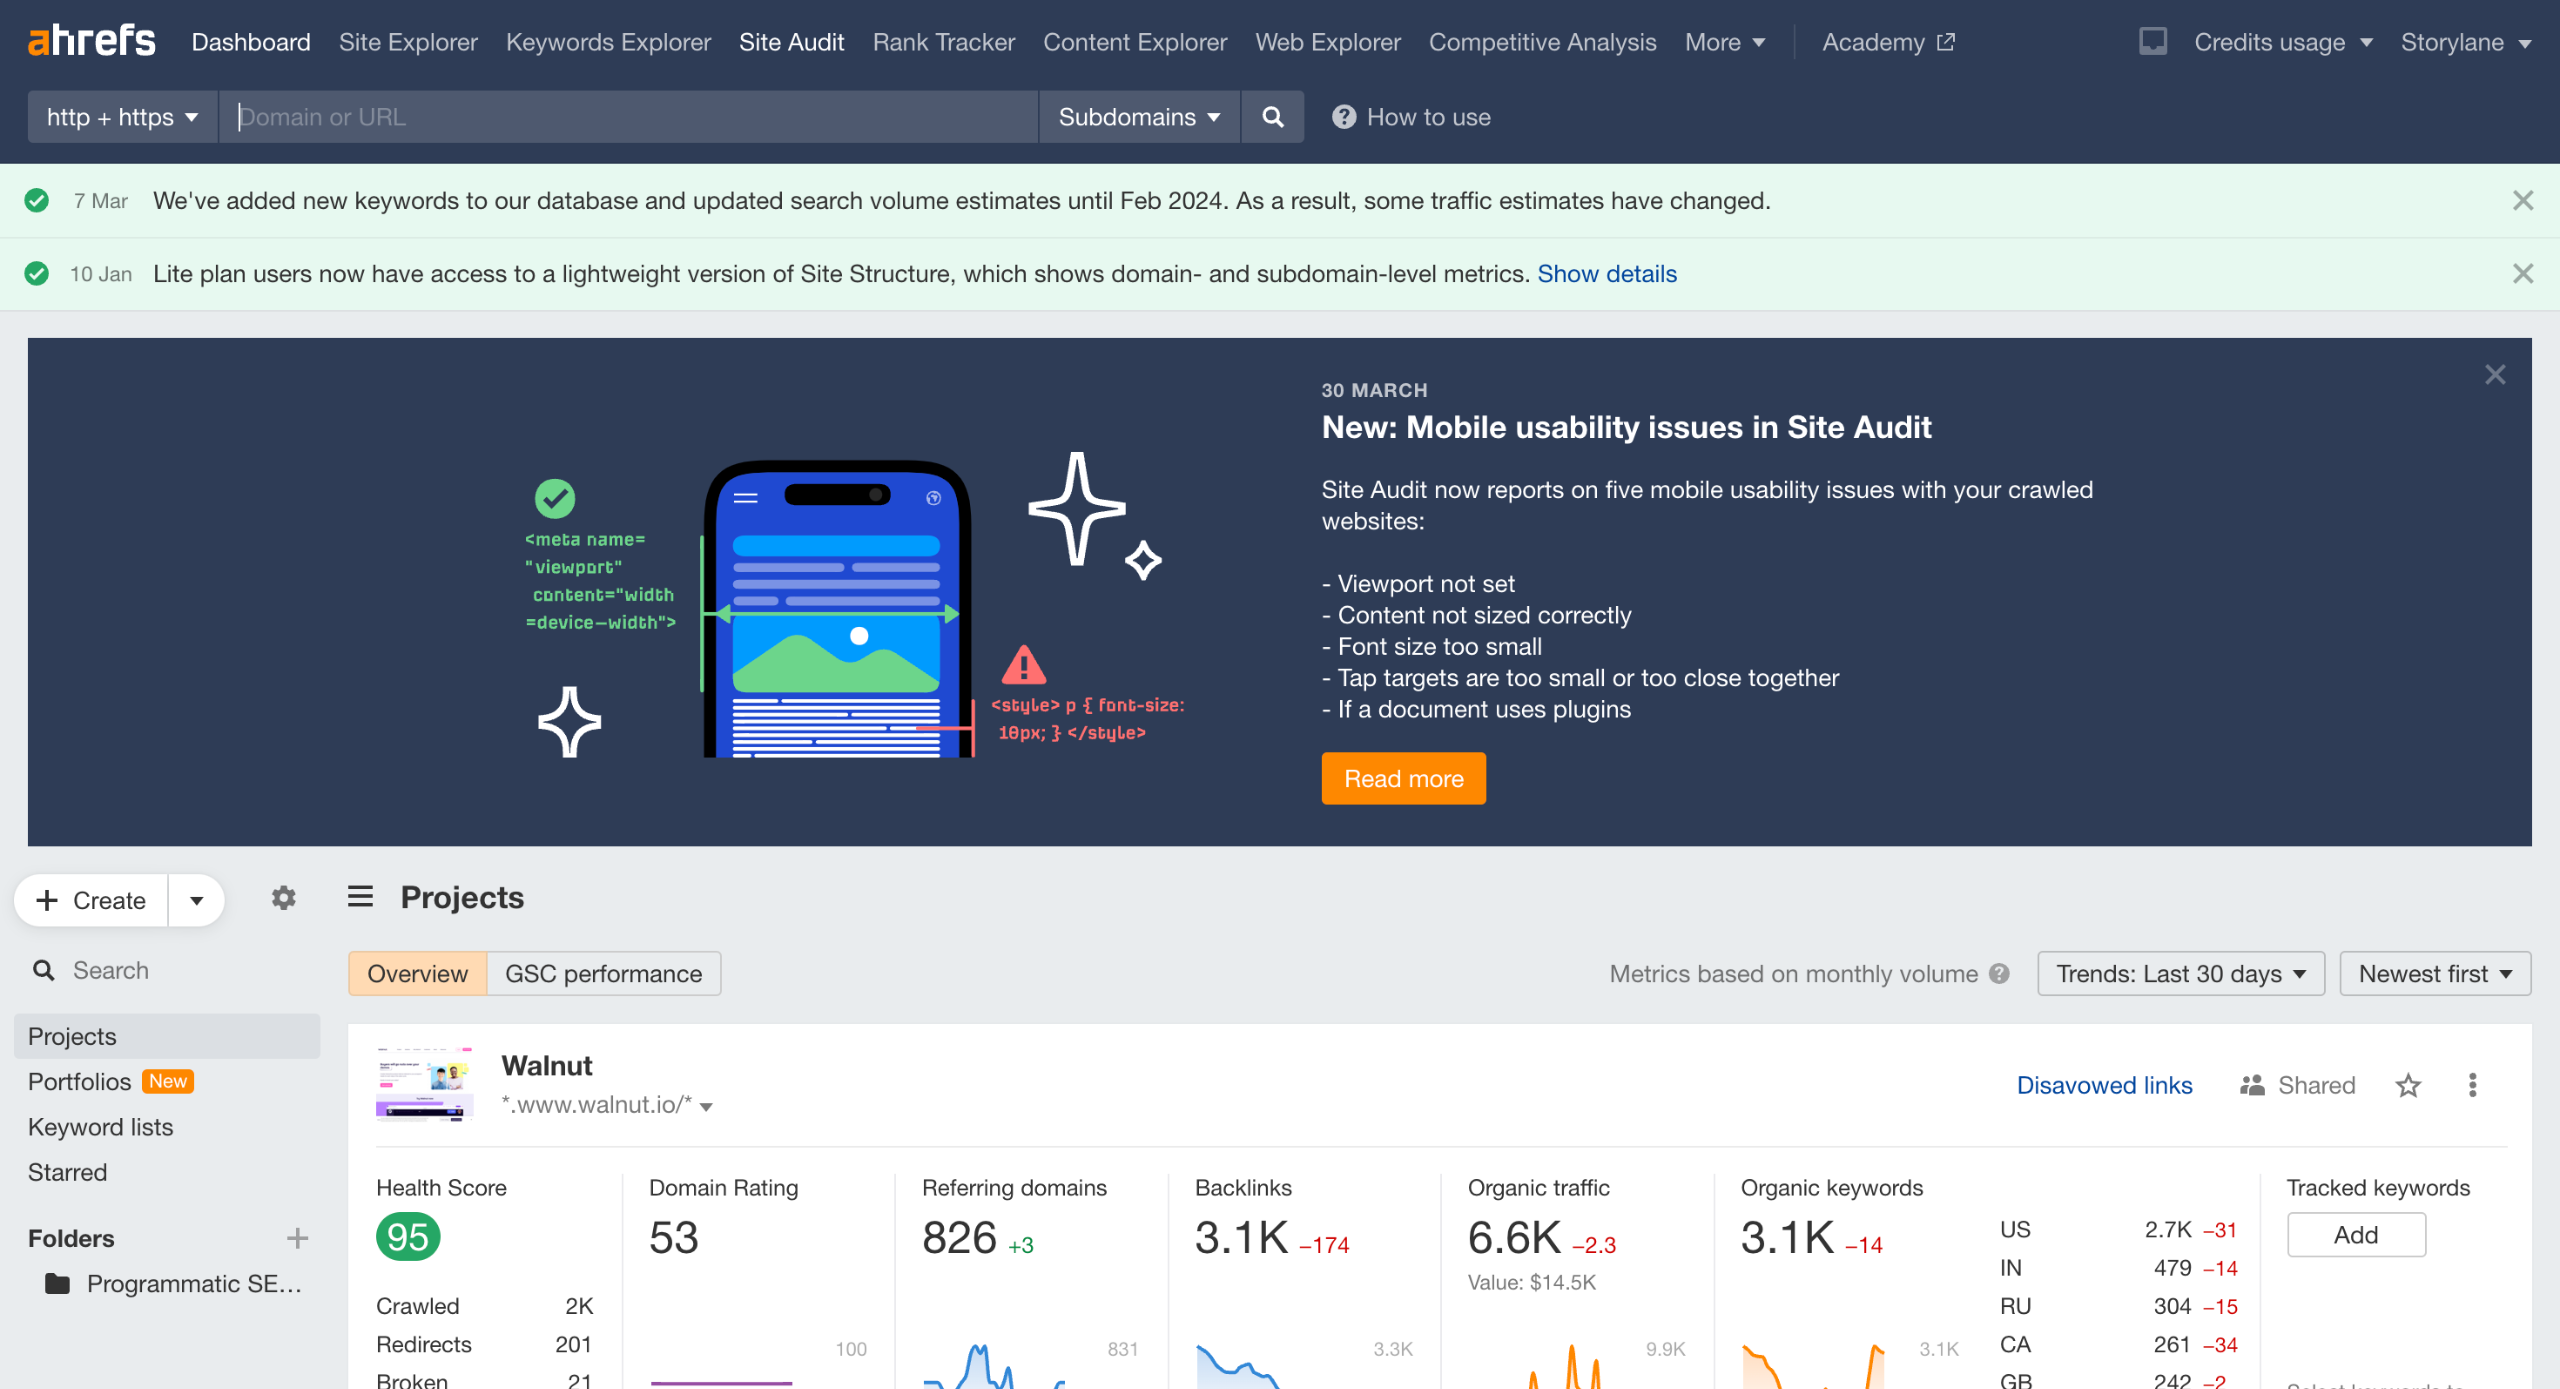Screen dimensions: 2560x1389
Task: Open Web Explorer
Action: tap(1327, 42)
